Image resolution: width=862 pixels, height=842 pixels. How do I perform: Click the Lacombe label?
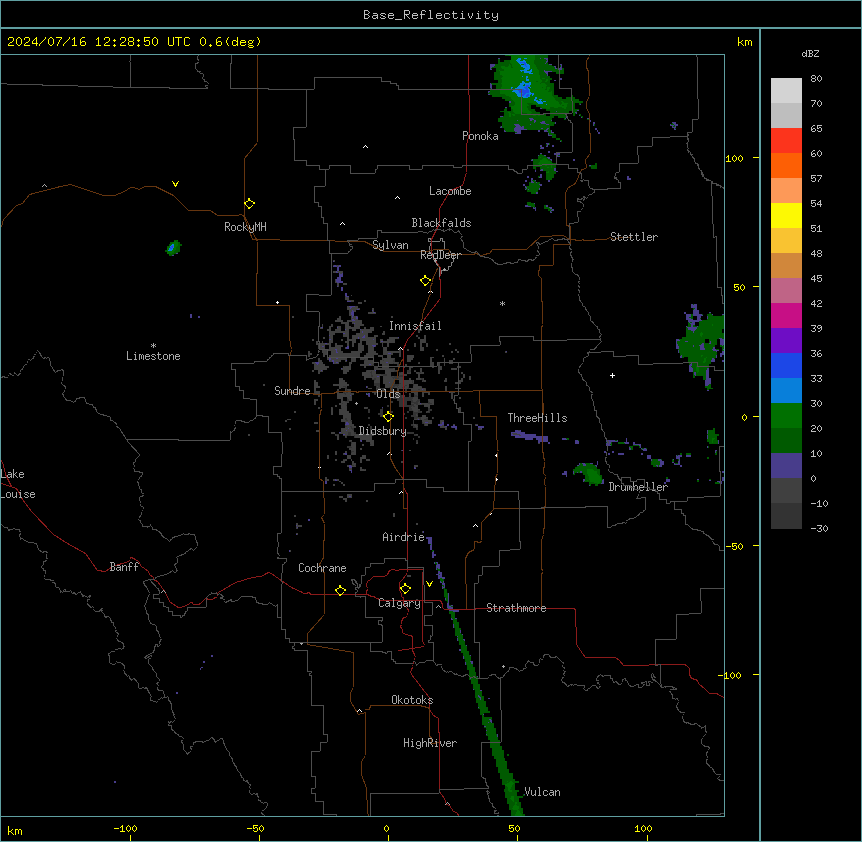click(450, 191)
